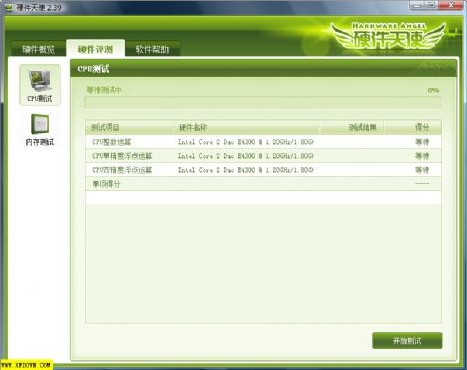Click the CPU test progress bar
Screen dimensions: 467x370
point(263,103)
